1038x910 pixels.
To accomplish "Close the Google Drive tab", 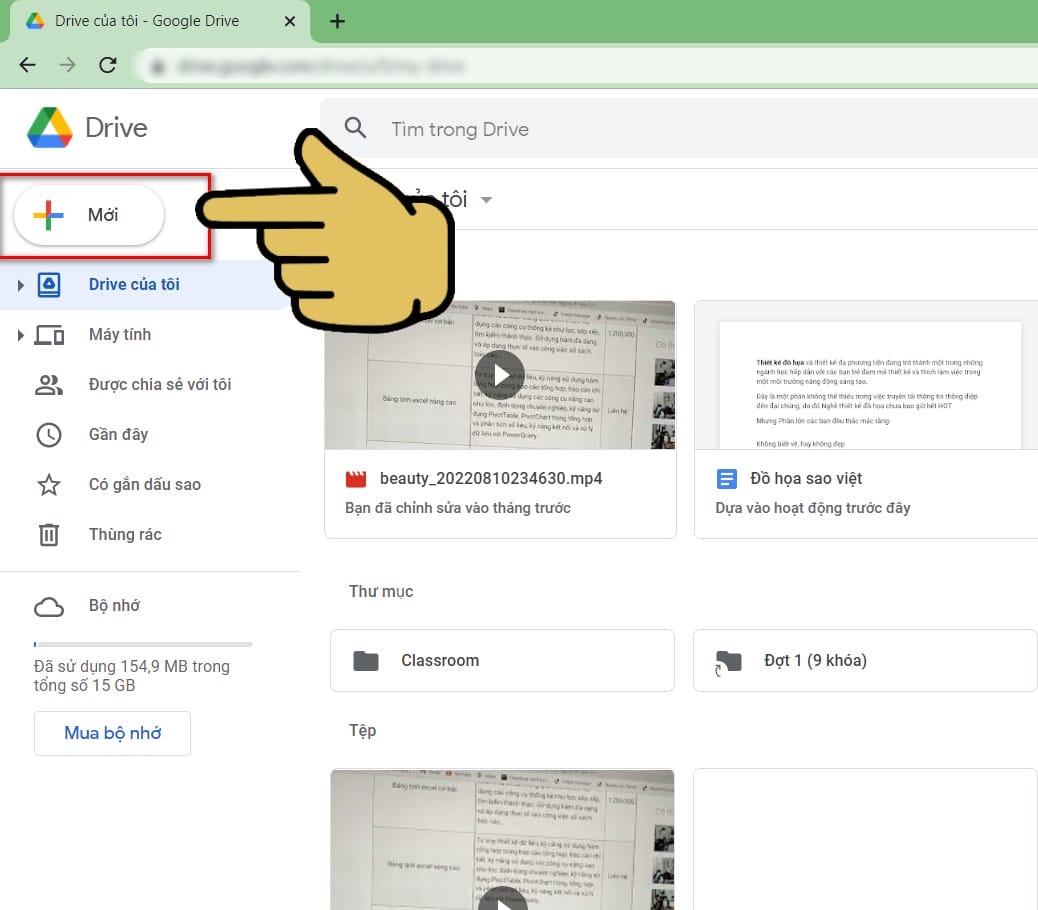I will 289,21.
